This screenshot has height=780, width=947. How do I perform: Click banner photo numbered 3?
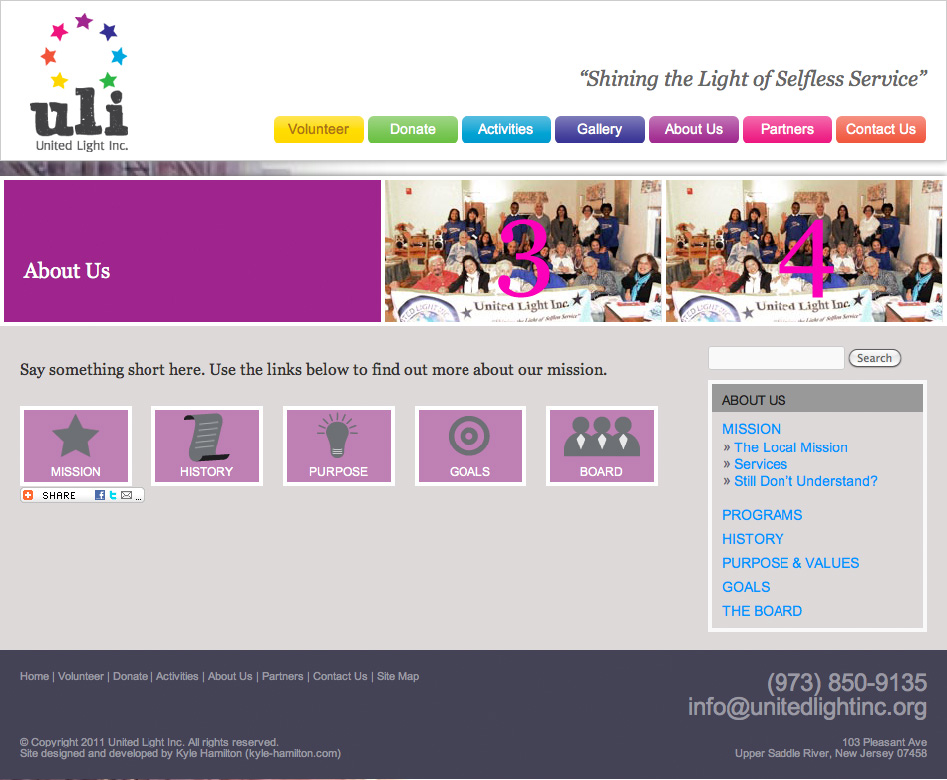523,251
